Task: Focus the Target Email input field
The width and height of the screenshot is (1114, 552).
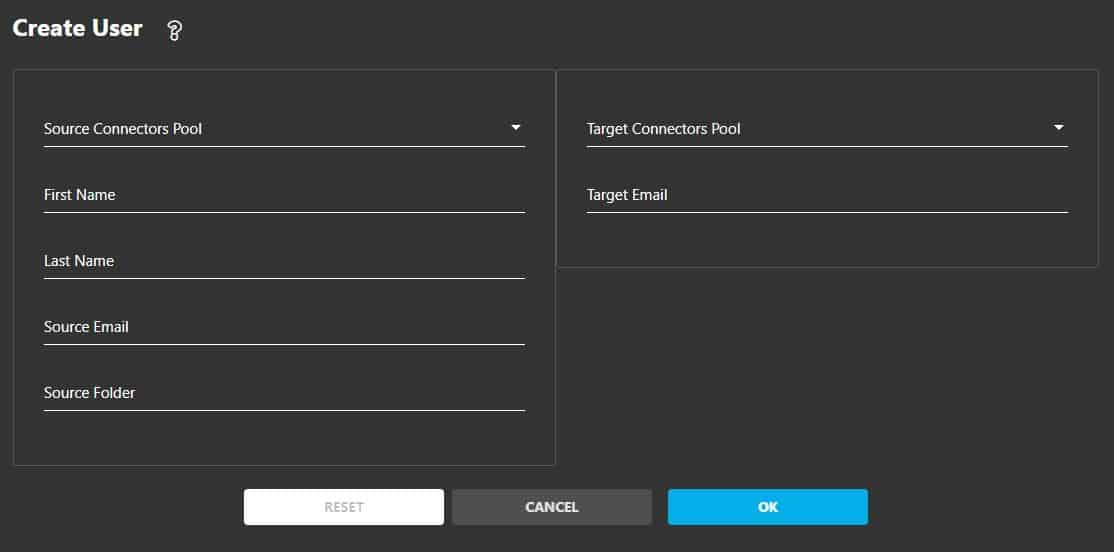Action: coord(827,195)
